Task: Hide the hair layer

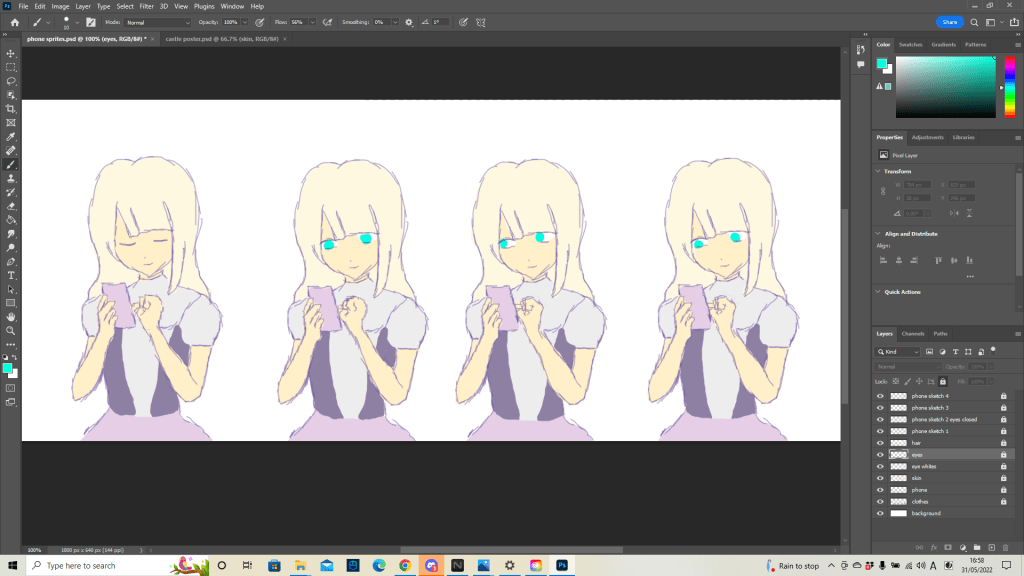Action: coord(881,443)
